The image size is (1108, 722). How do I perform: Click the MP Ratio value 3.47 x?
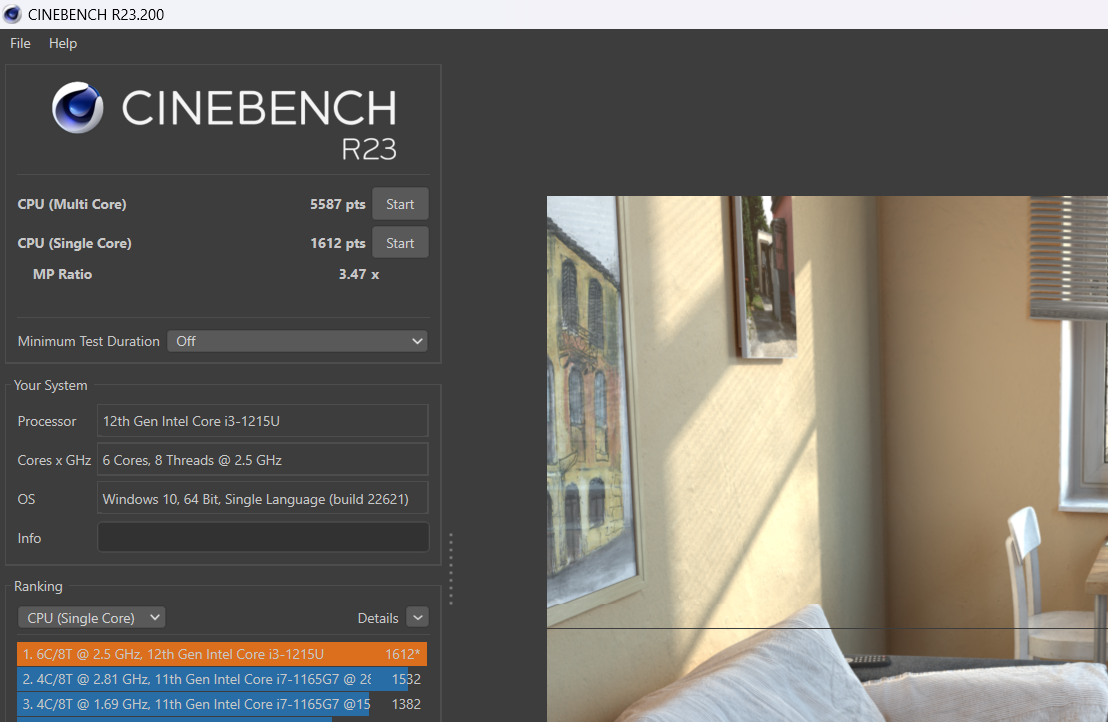pos(358,273)
